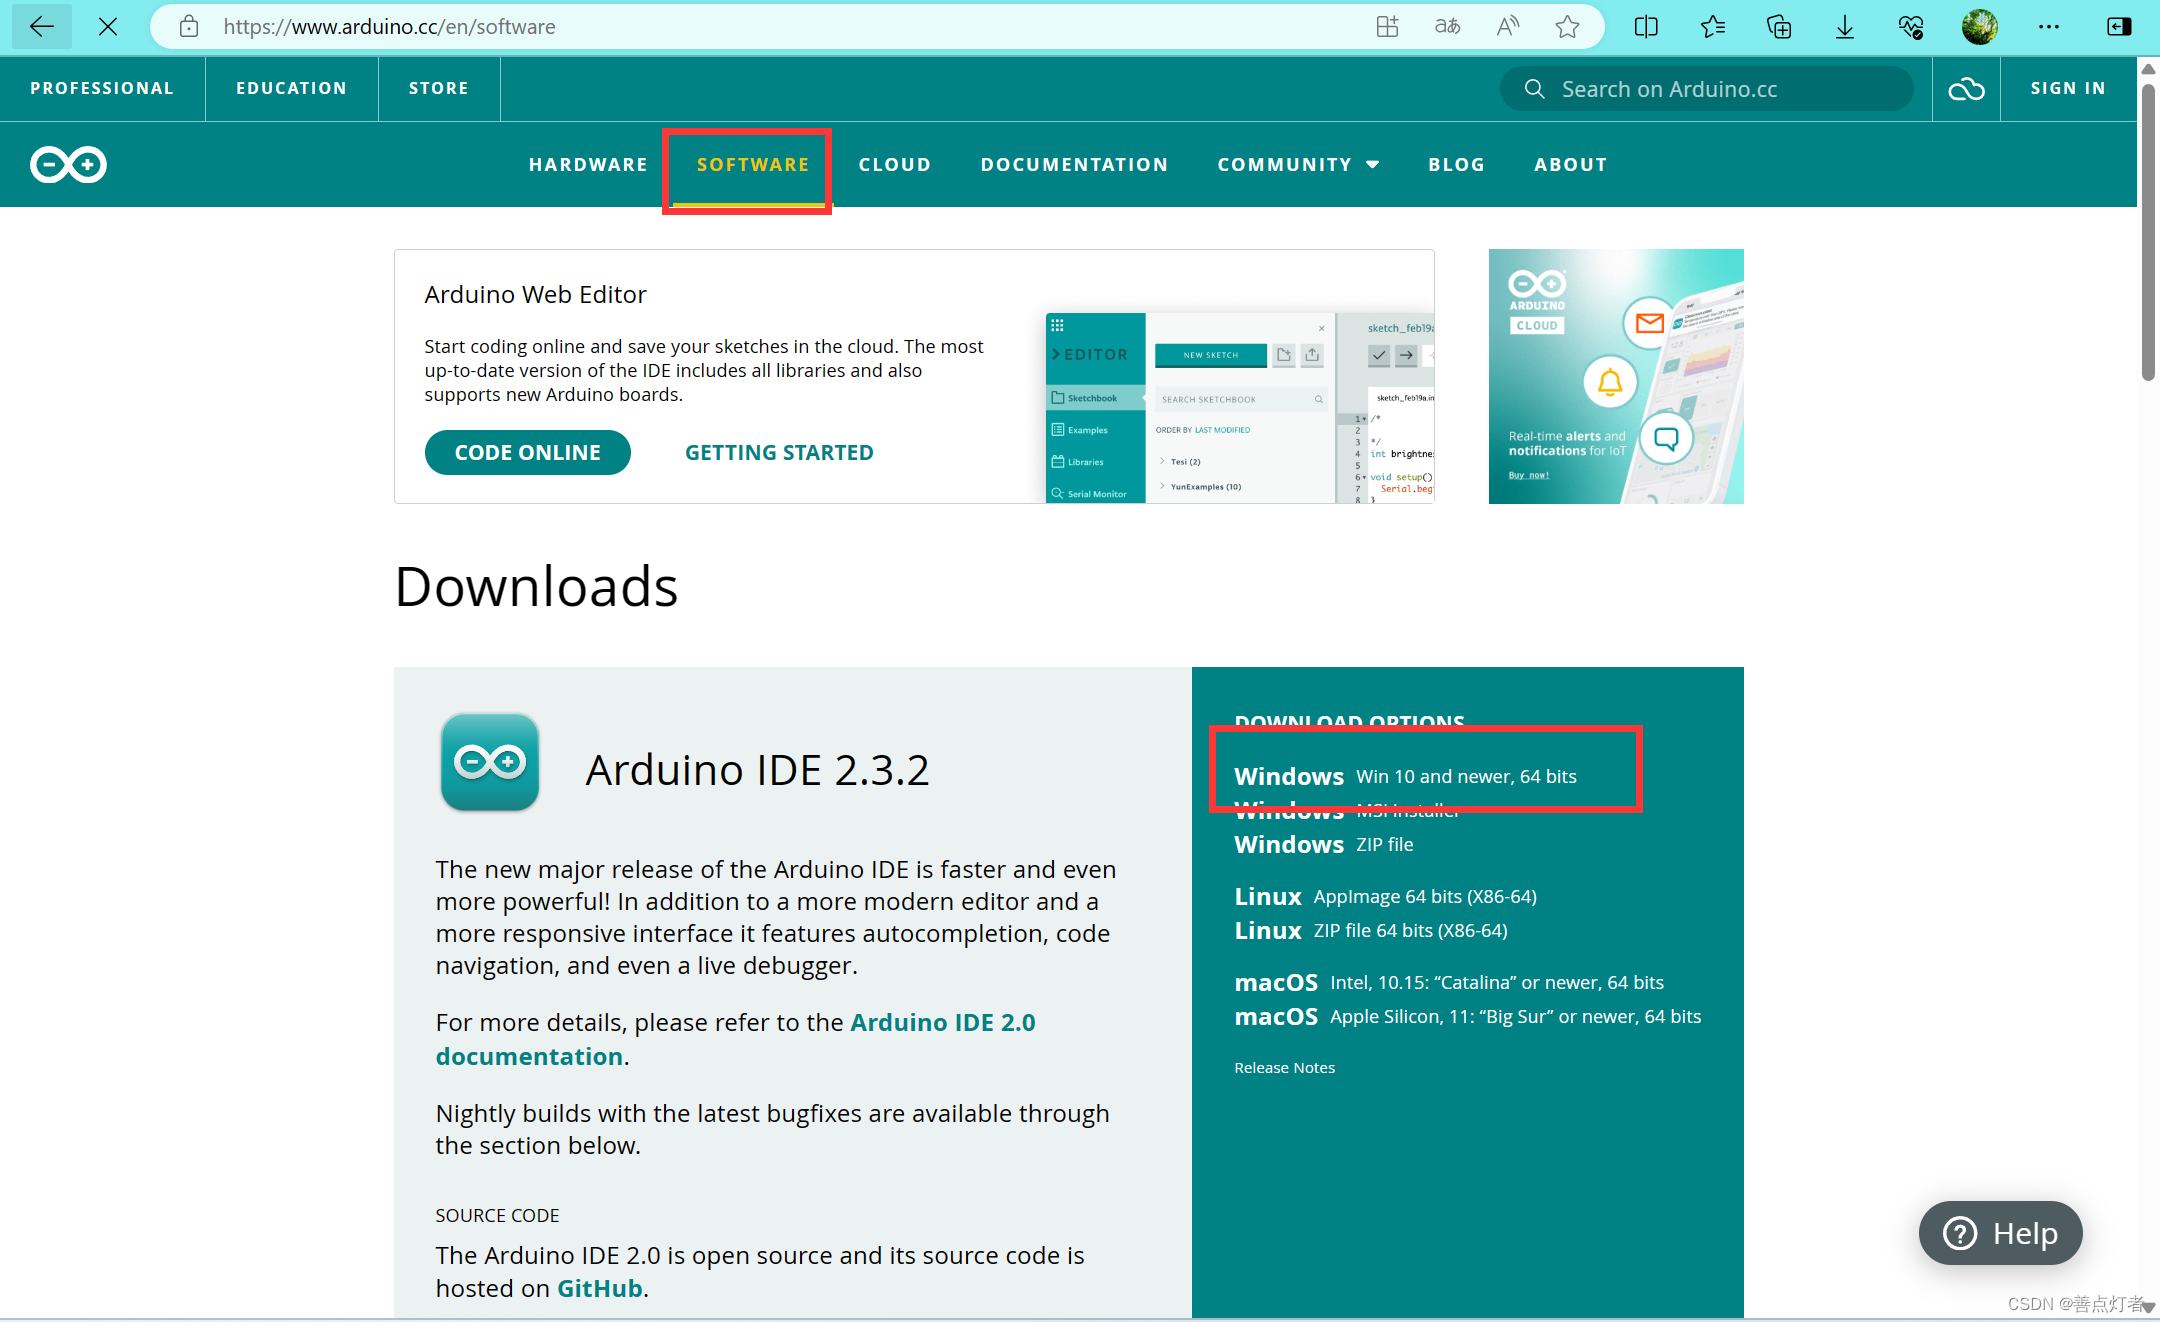
Task: Click the Help floating button
Action: (1999, 1233)
